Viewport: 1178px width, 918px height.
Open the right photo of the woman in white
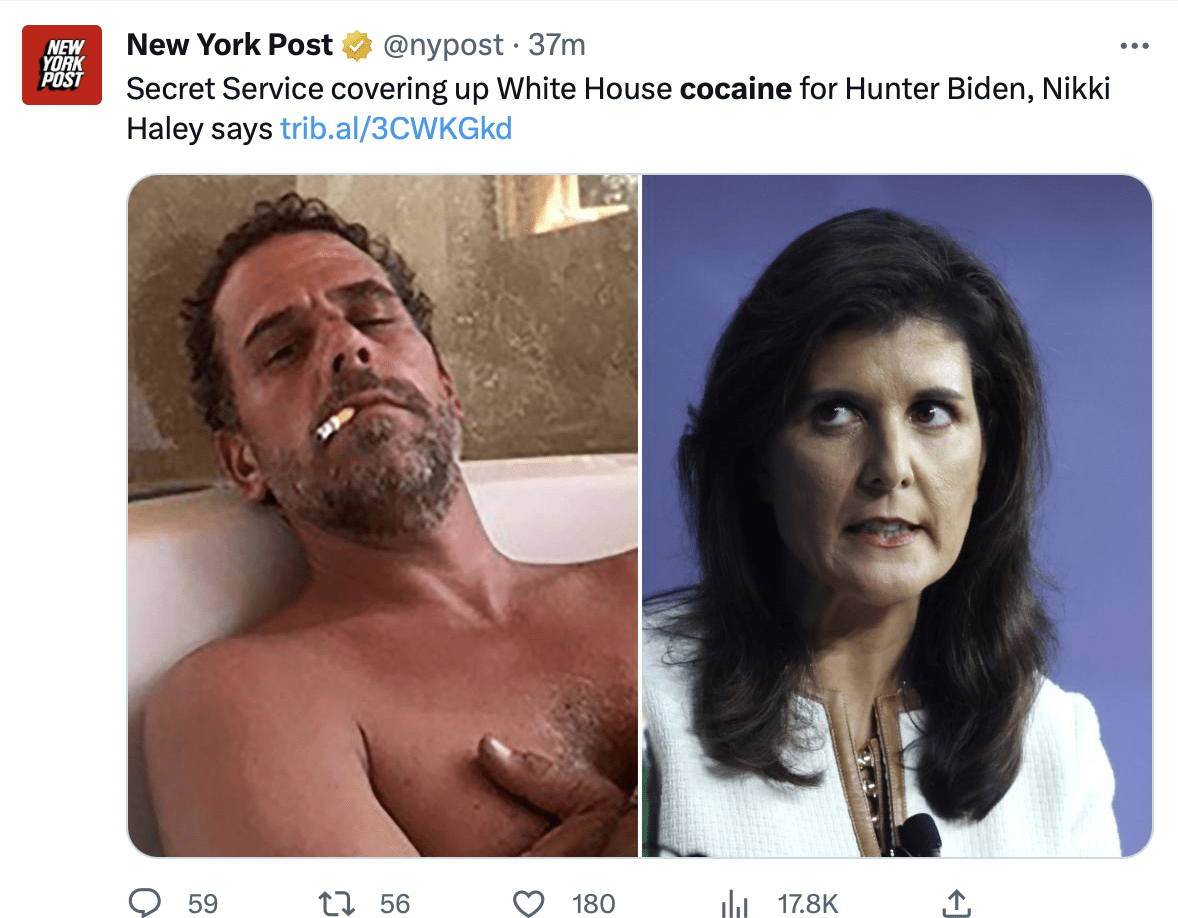[896, 515]
